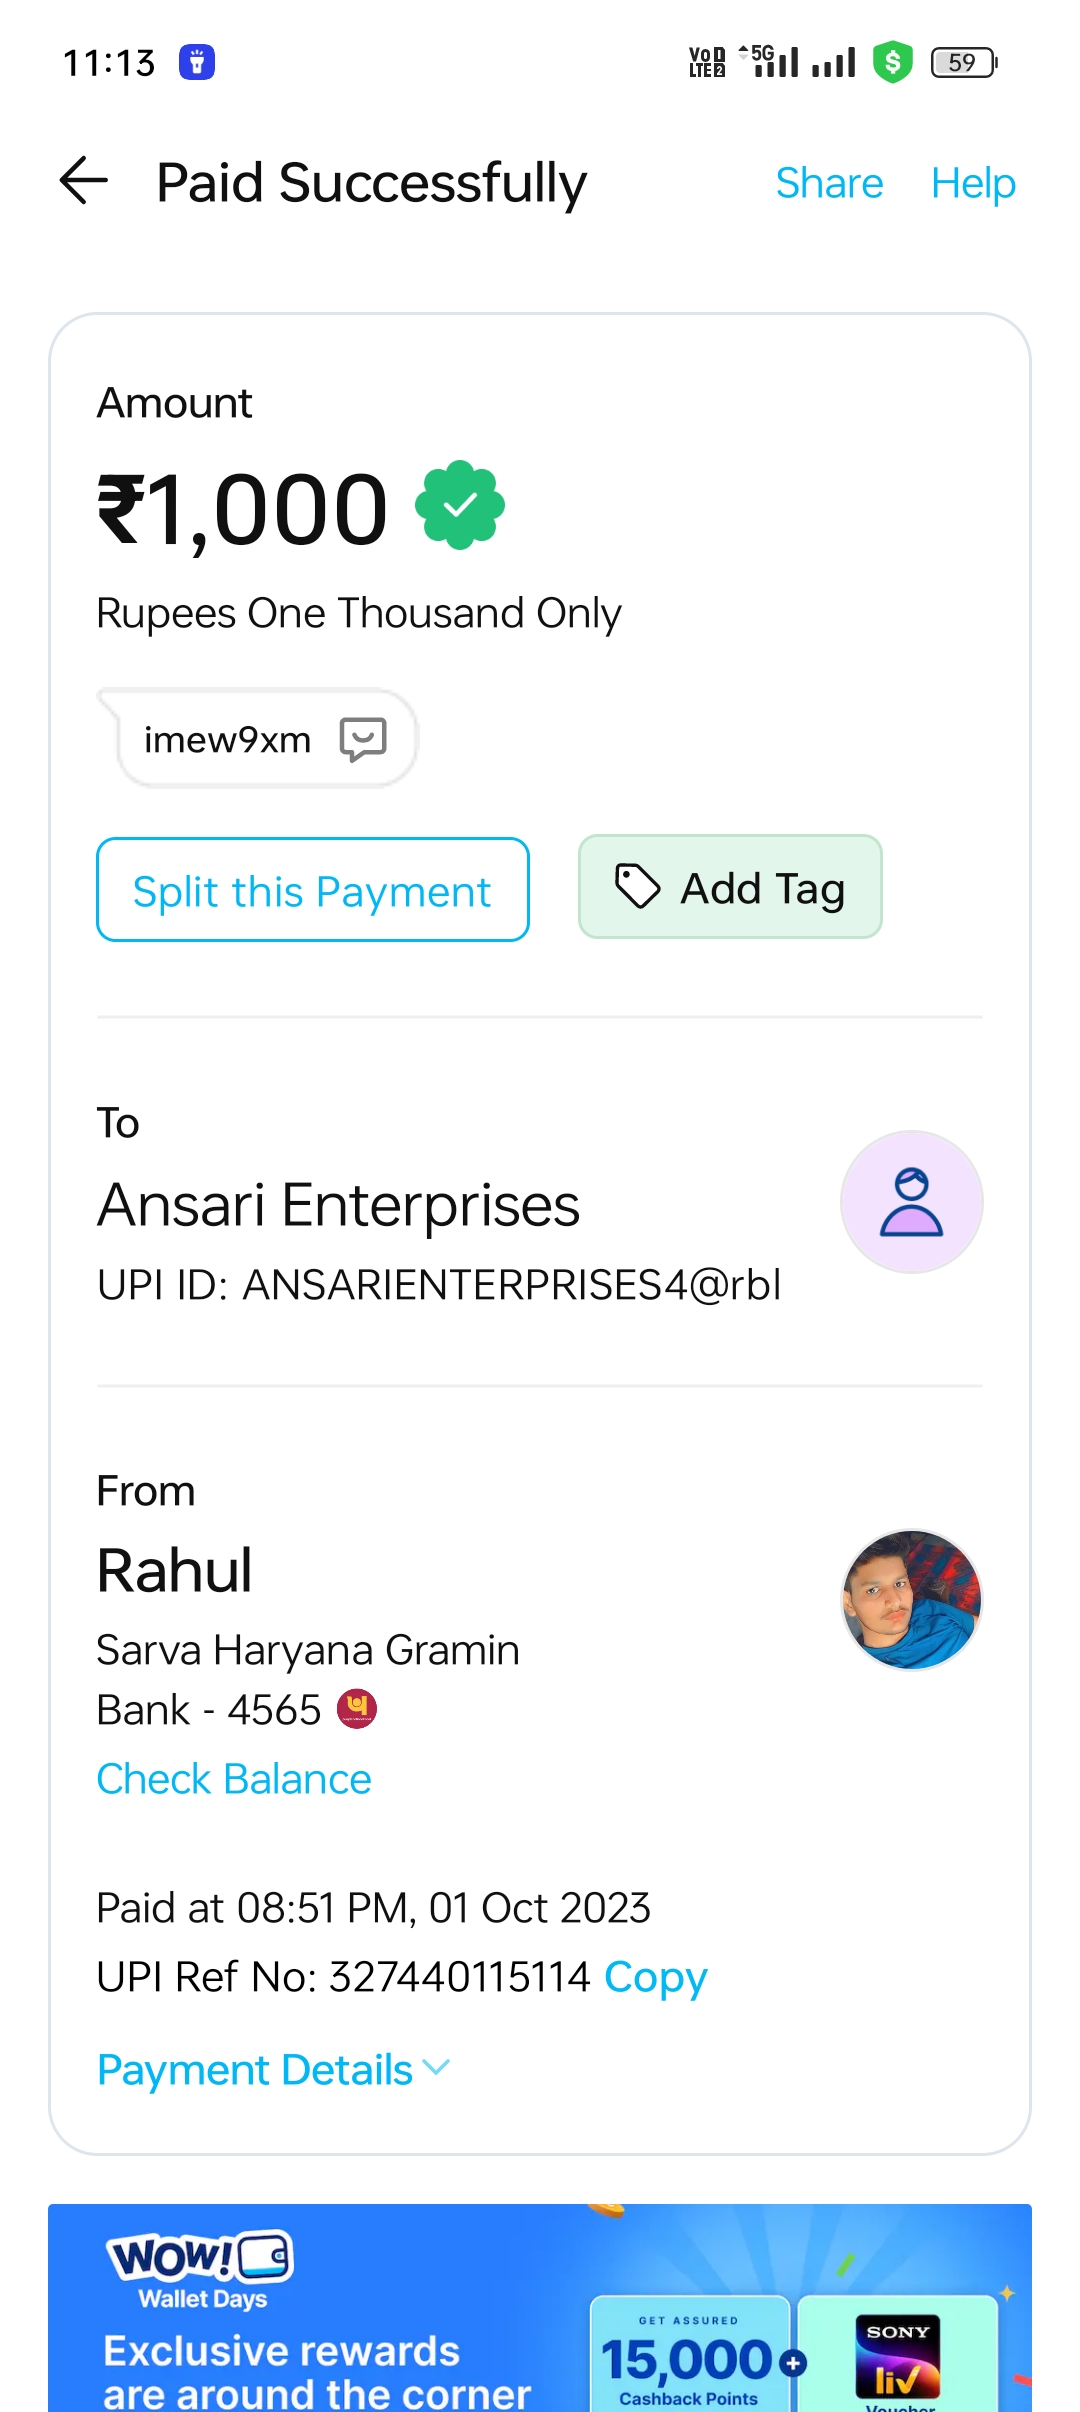This screenshot has height=2412, width=1080.
Task: Open the Help option
Action: [x=973, y=183]
